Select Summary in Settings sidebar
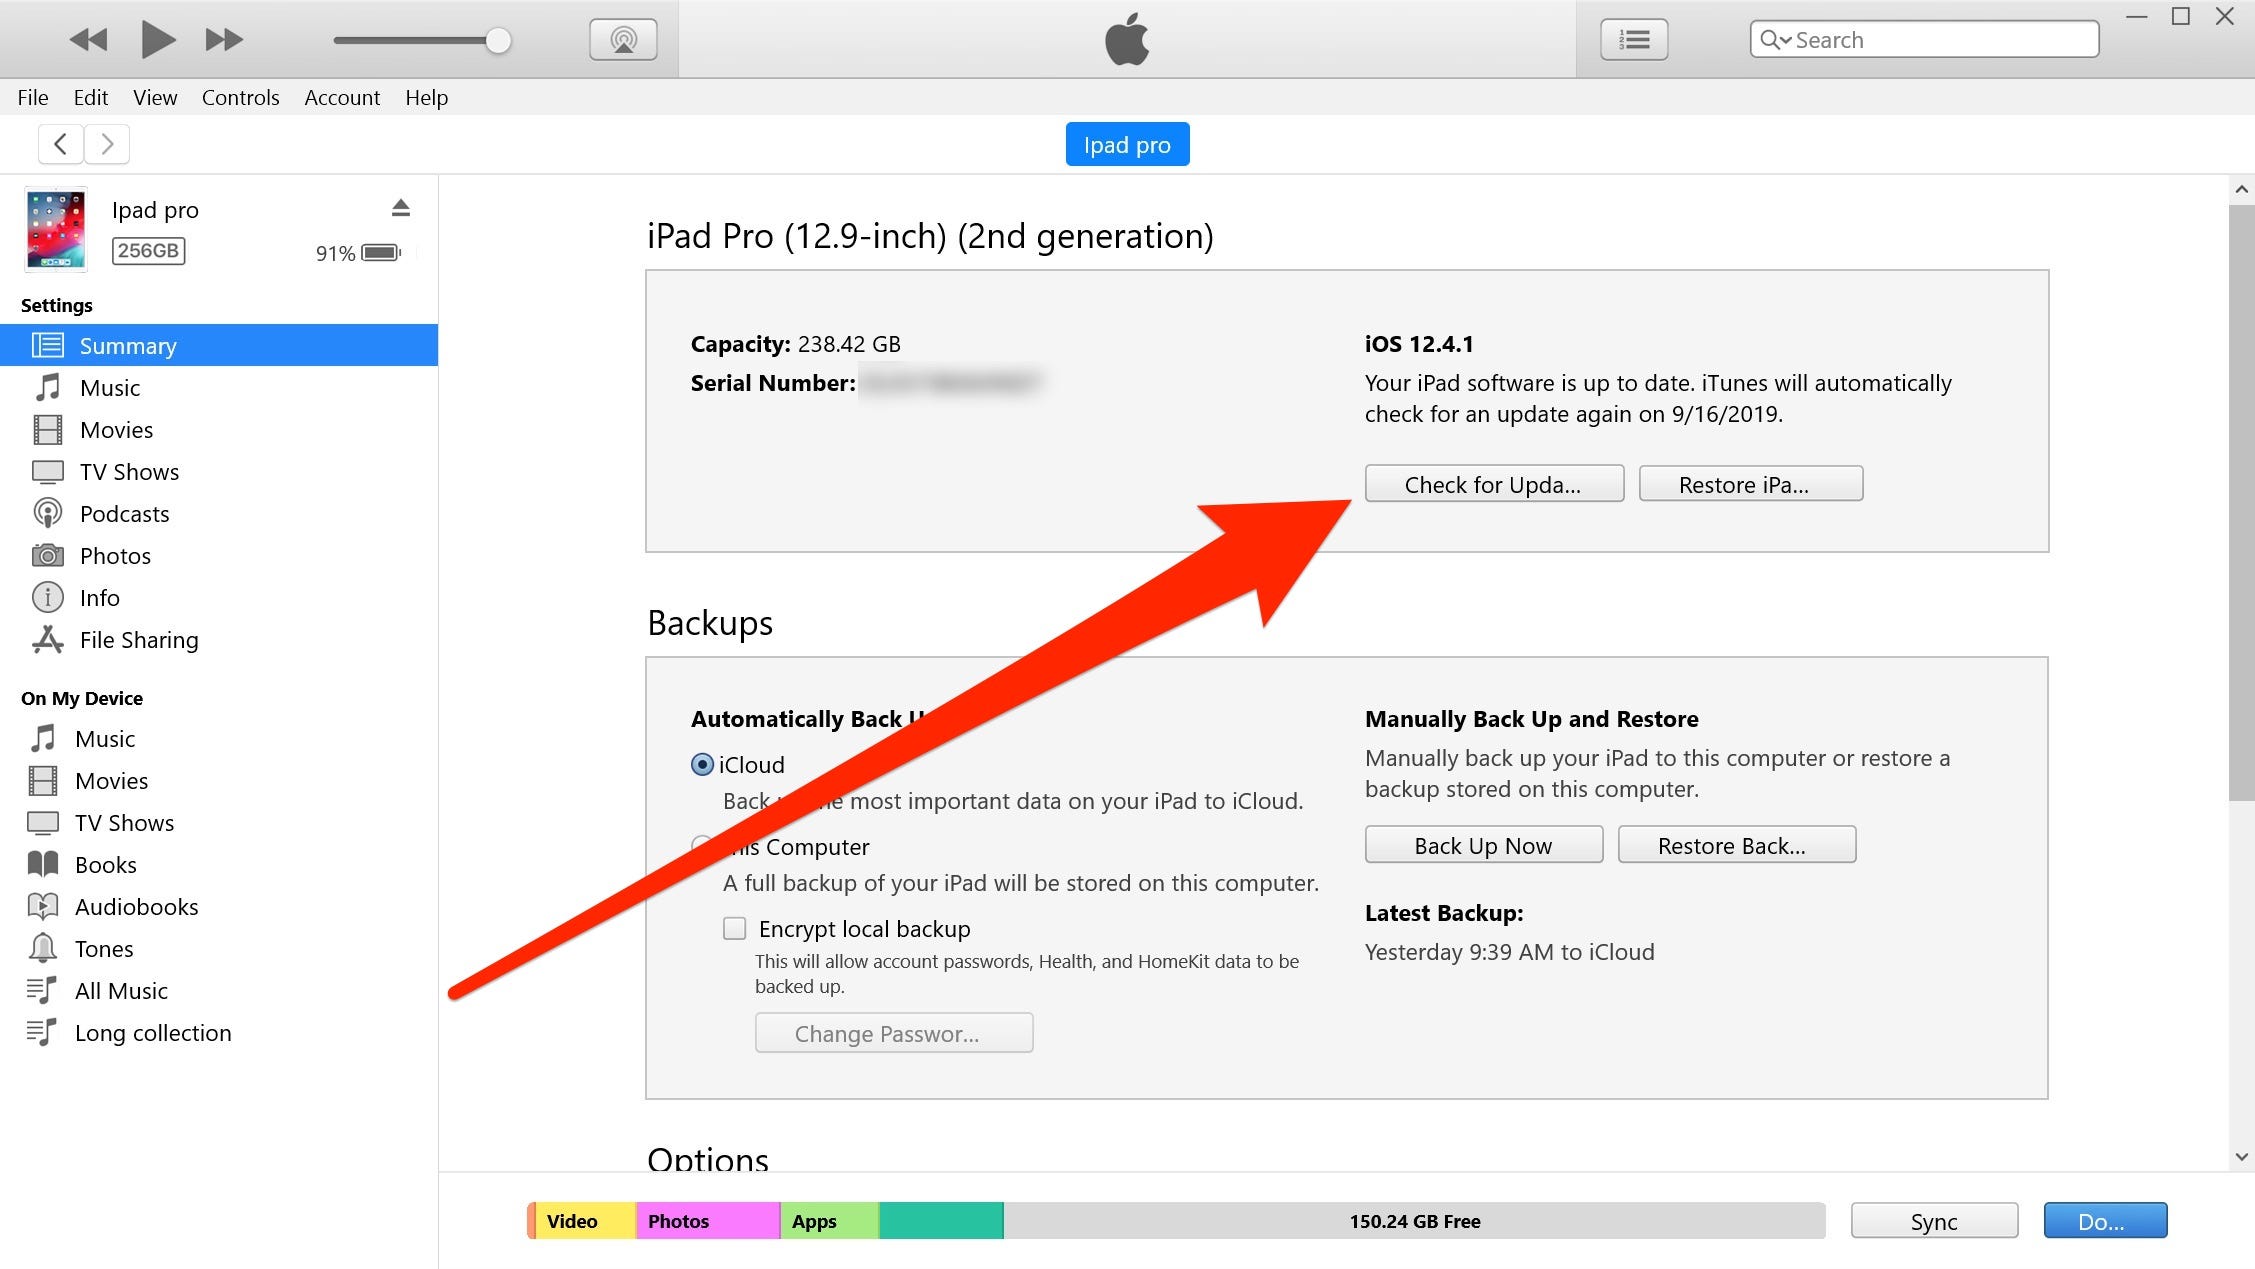The image size is (2255, 1269). click(x=219, y=345)
